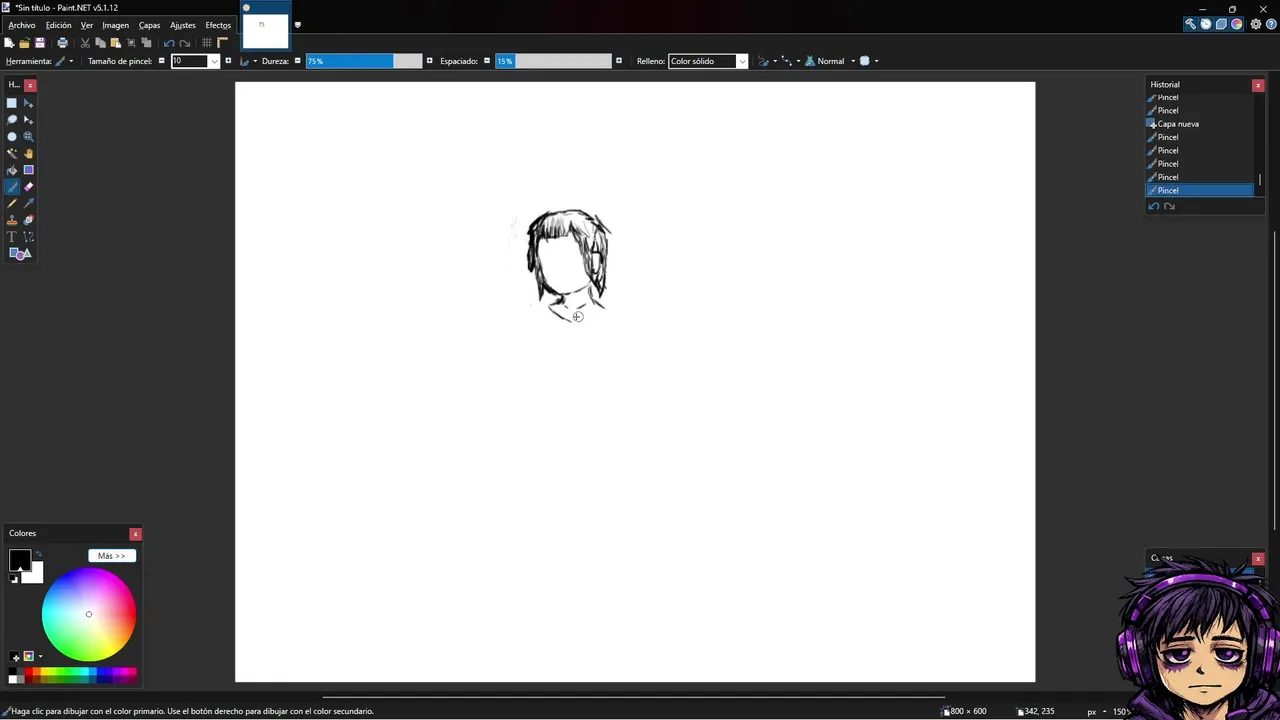This screenshot has height=720, width=1280.
Task: Open the Archivo menu
Action: [x=21, y=25]
